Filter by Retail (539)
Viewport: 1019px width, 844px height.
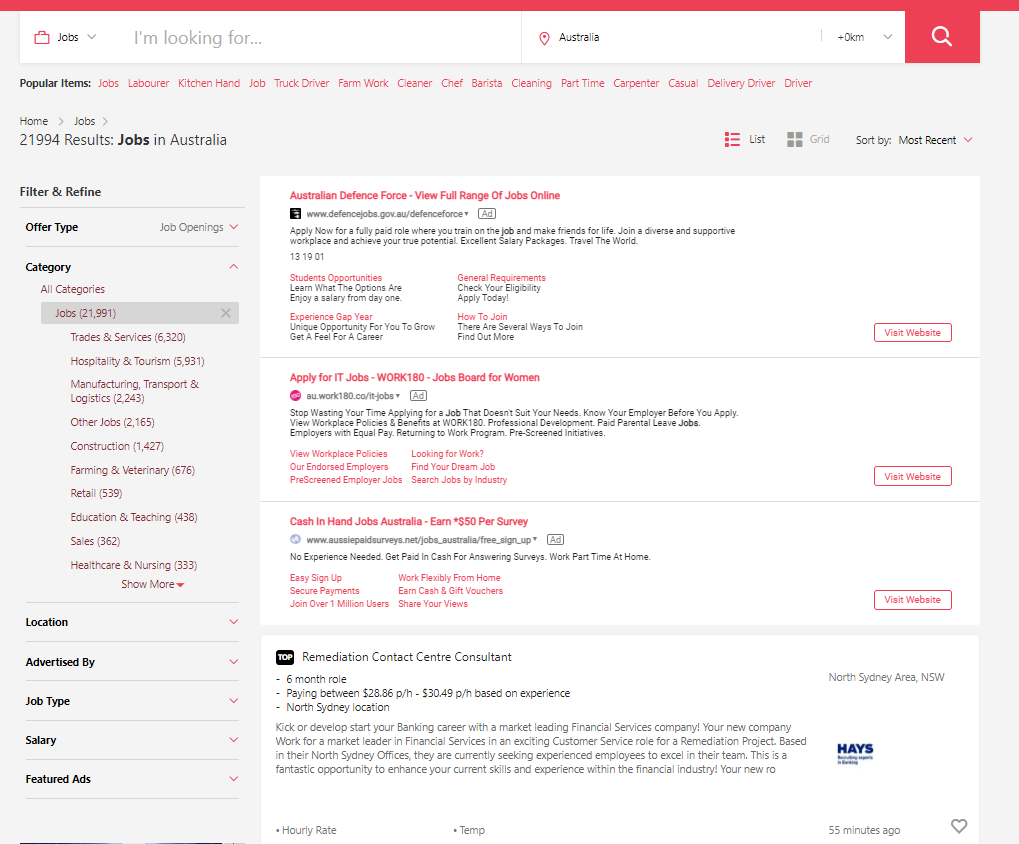point(96,493)
